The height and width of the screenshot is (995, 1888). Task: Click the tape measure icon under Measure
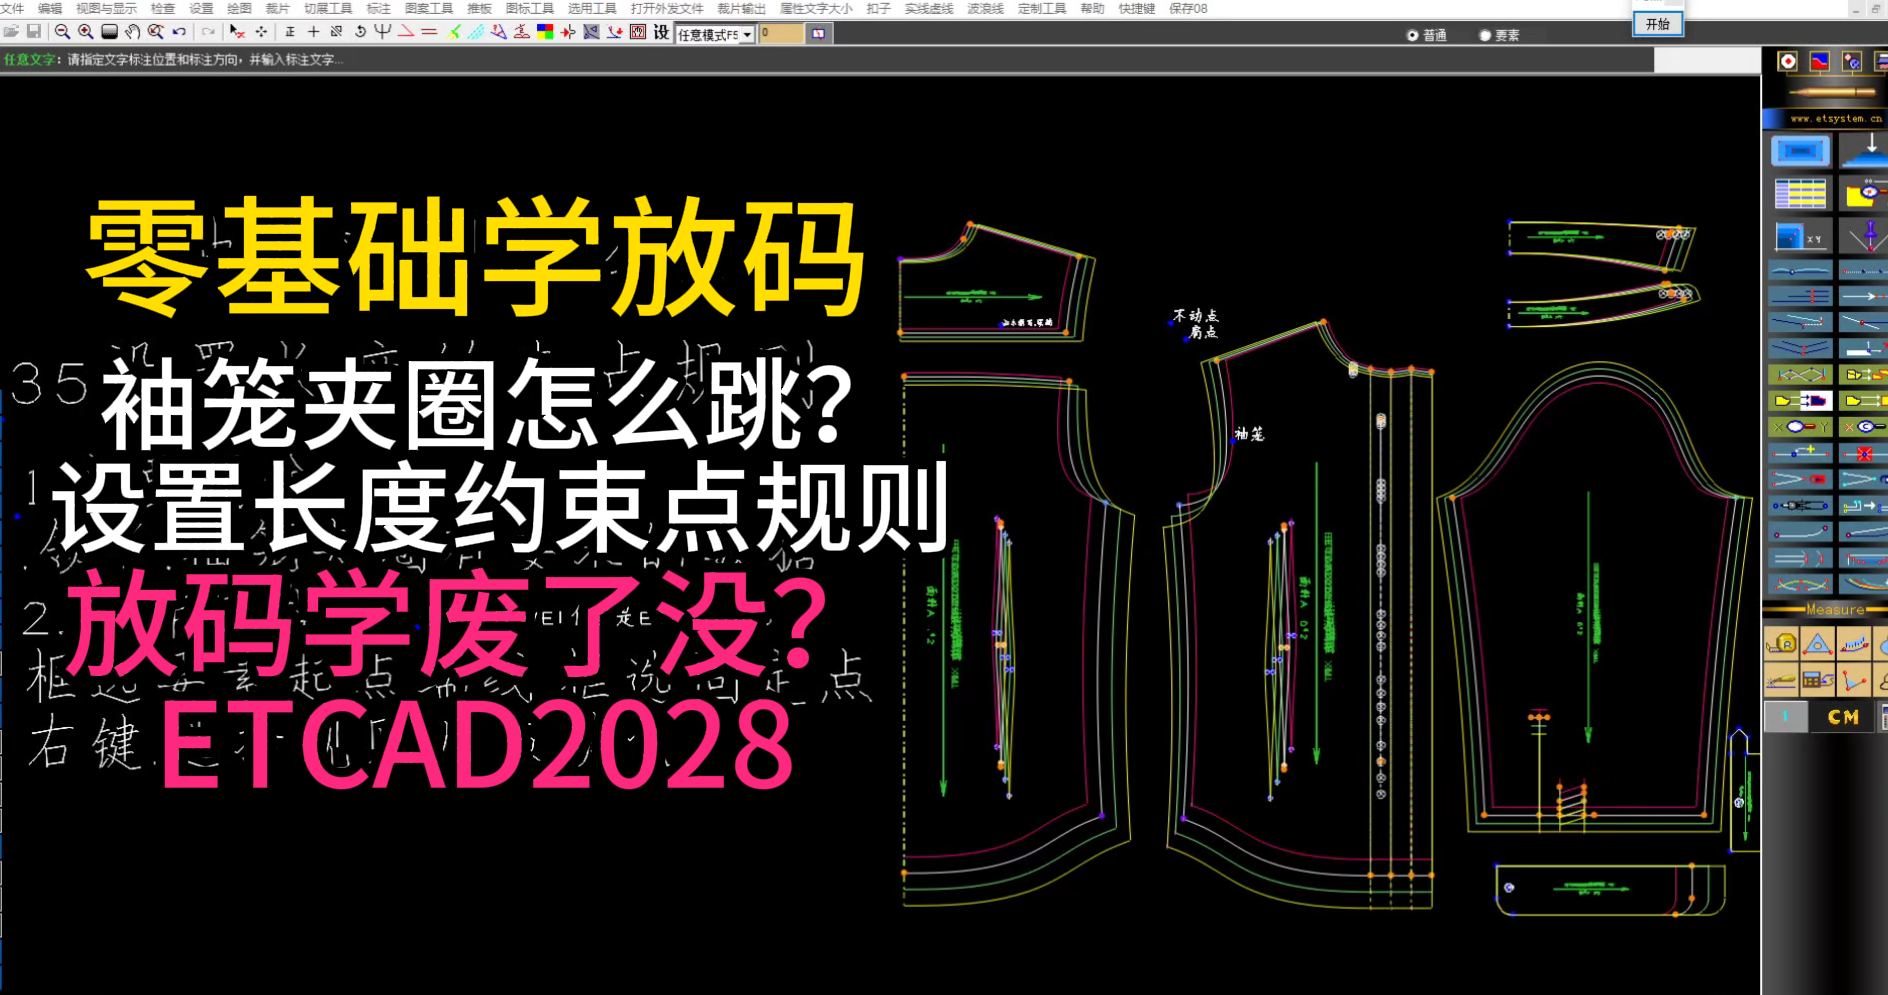pos(1781,645)
